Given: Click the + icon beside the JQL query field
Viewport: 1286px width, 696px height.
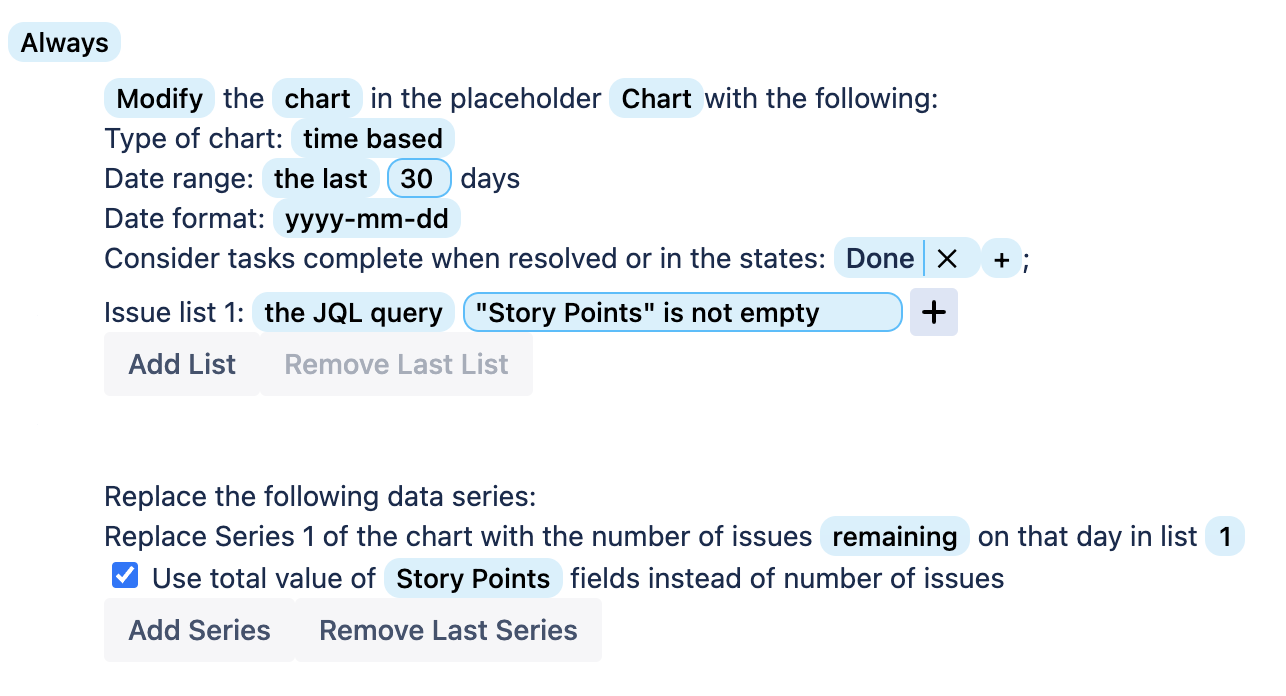Looking at the screenshot, I should (x=933, y=312).
